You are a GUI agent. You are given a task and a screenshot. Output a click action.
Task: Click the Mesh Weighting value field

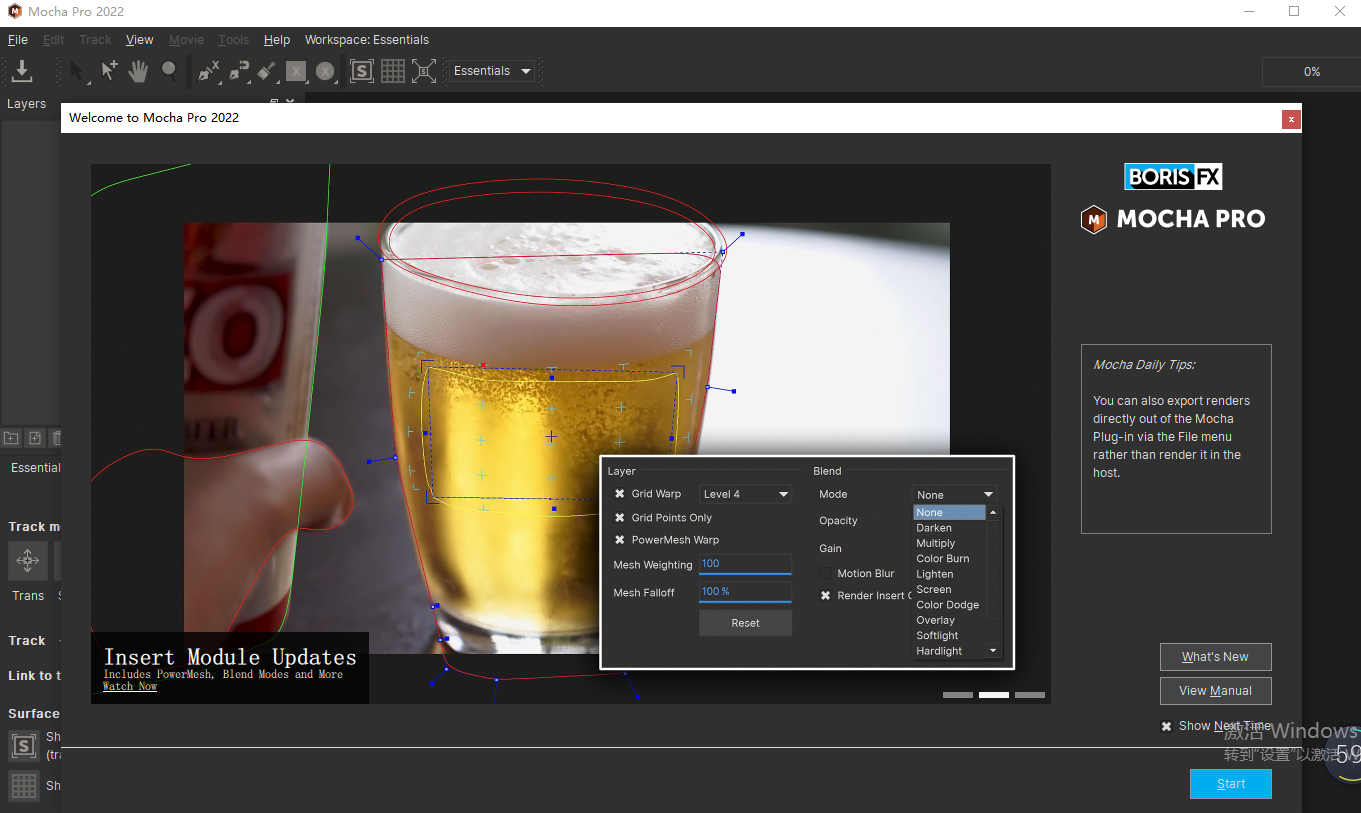(745, 564)
